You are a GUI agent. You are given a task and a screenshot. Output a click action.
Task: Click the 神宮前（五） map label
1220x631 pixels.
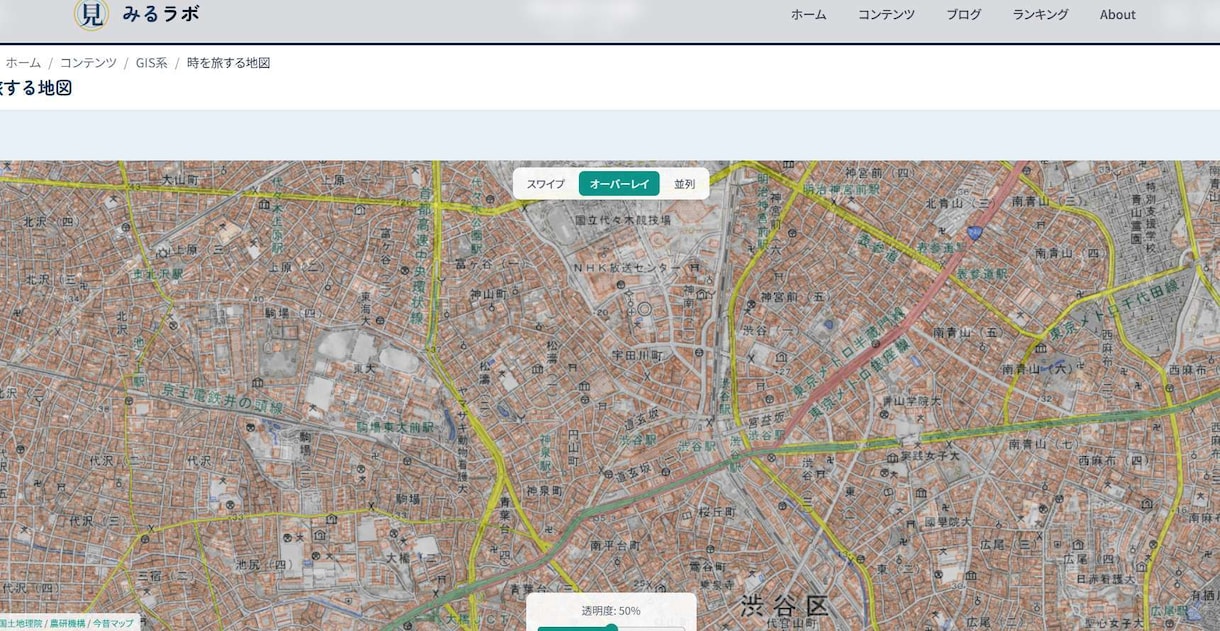pyautogui.click(x=796, y=297)
